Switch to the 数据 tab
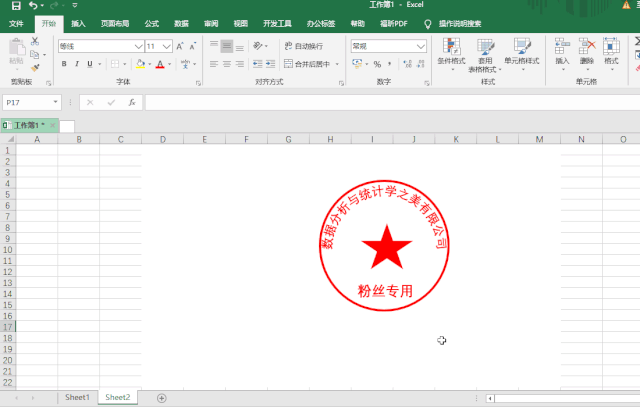Viewport: 640px width, 407px height. 181,24
